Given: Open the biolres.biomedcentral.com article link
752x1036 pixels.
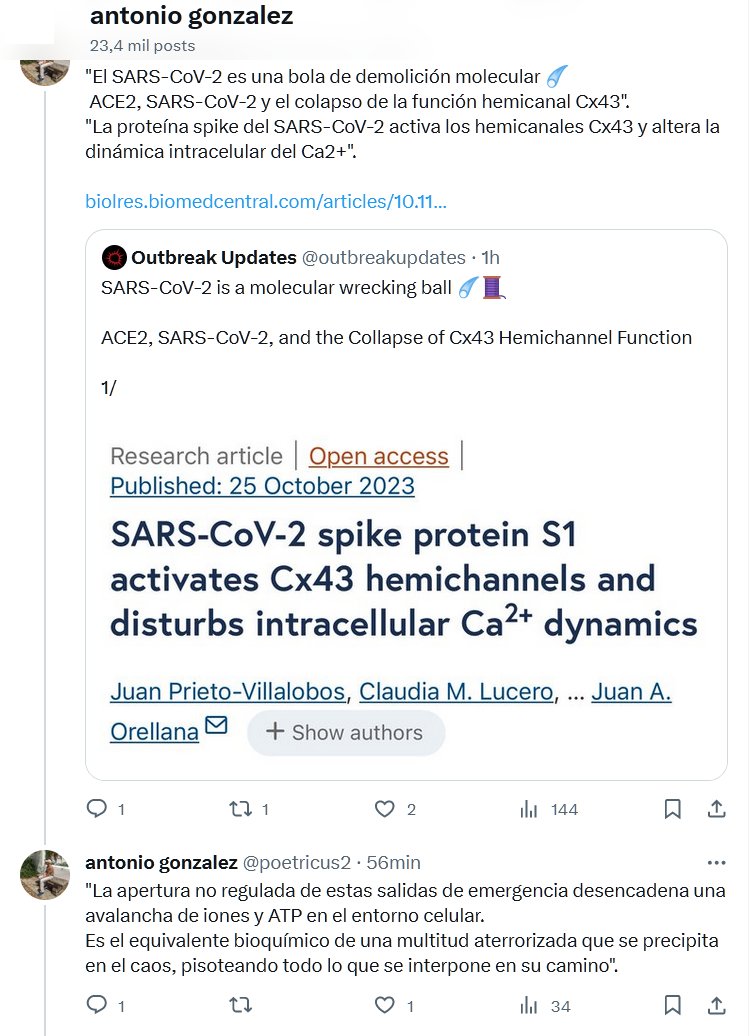Looking at the screenshot, I should click(266, 202).
